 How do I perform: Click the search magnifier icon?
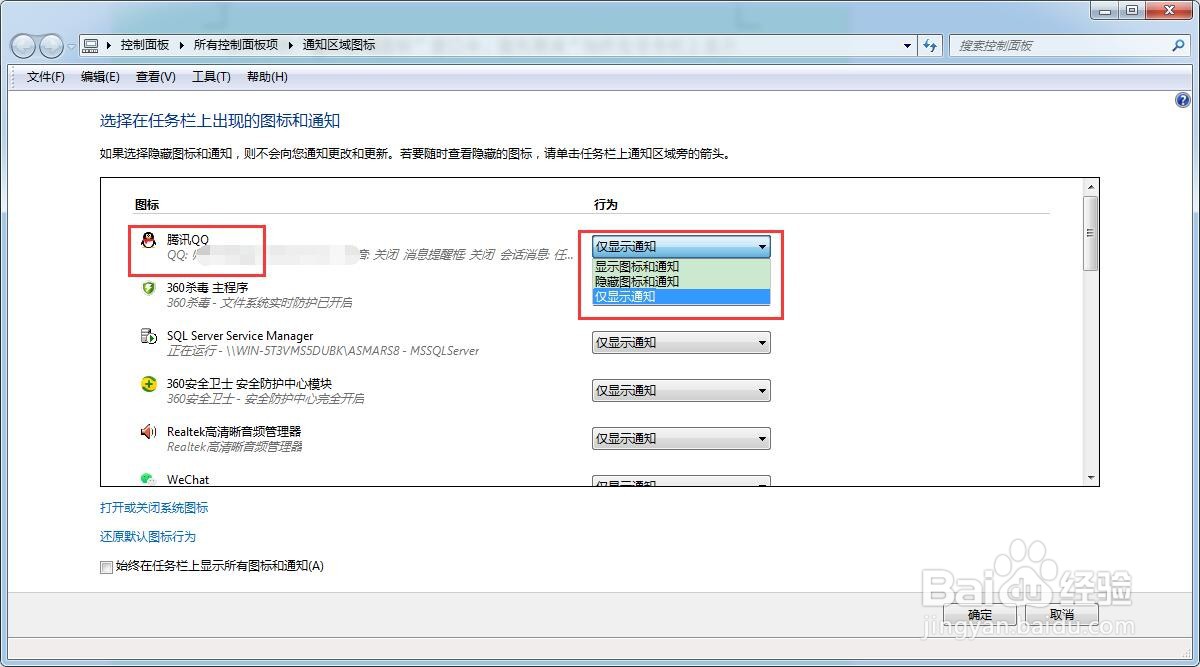pos(1178,45)
